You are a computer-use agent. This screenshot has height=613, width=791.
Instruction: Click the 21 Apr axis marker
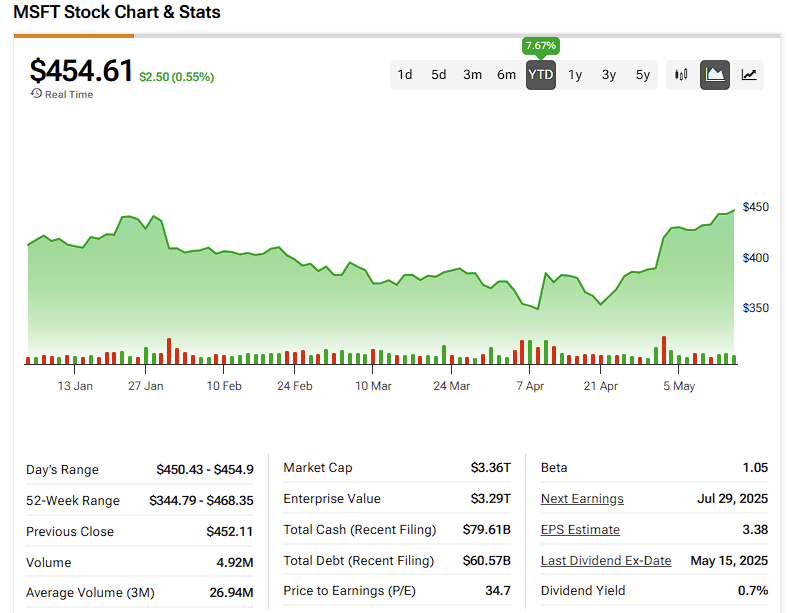[x=601, y=386]
